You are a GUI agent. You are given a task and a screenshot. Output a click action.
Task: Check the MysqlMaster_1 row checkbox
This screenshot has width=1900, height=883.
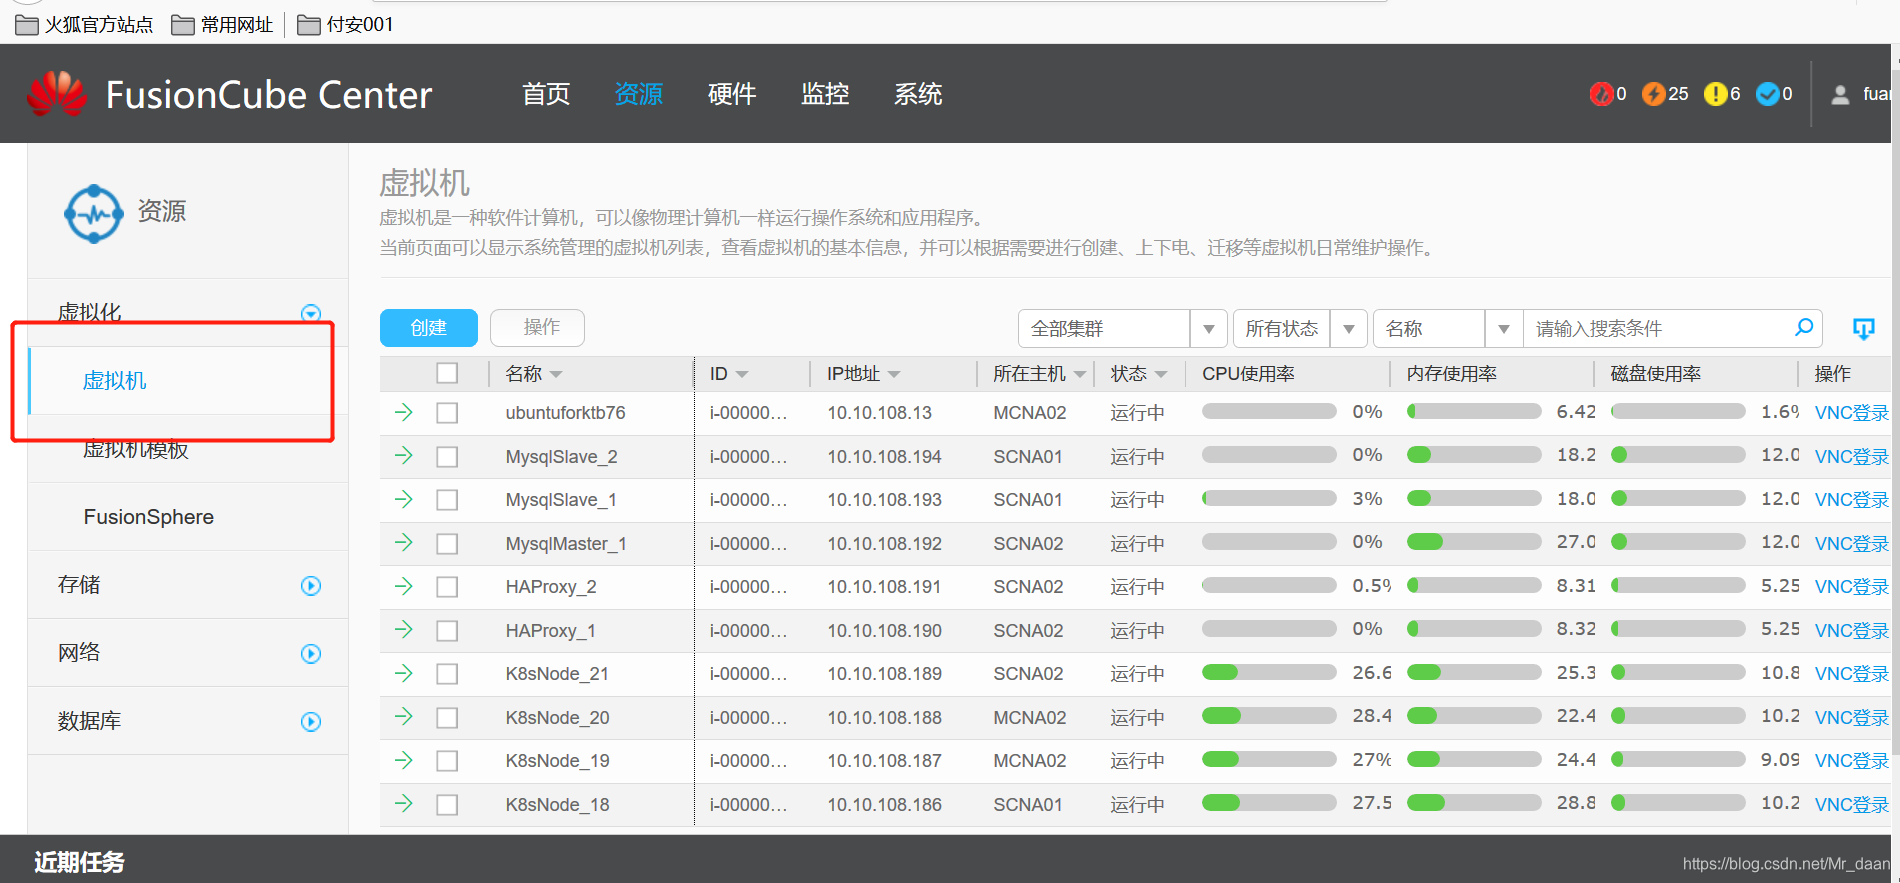[x=447, y=544]
